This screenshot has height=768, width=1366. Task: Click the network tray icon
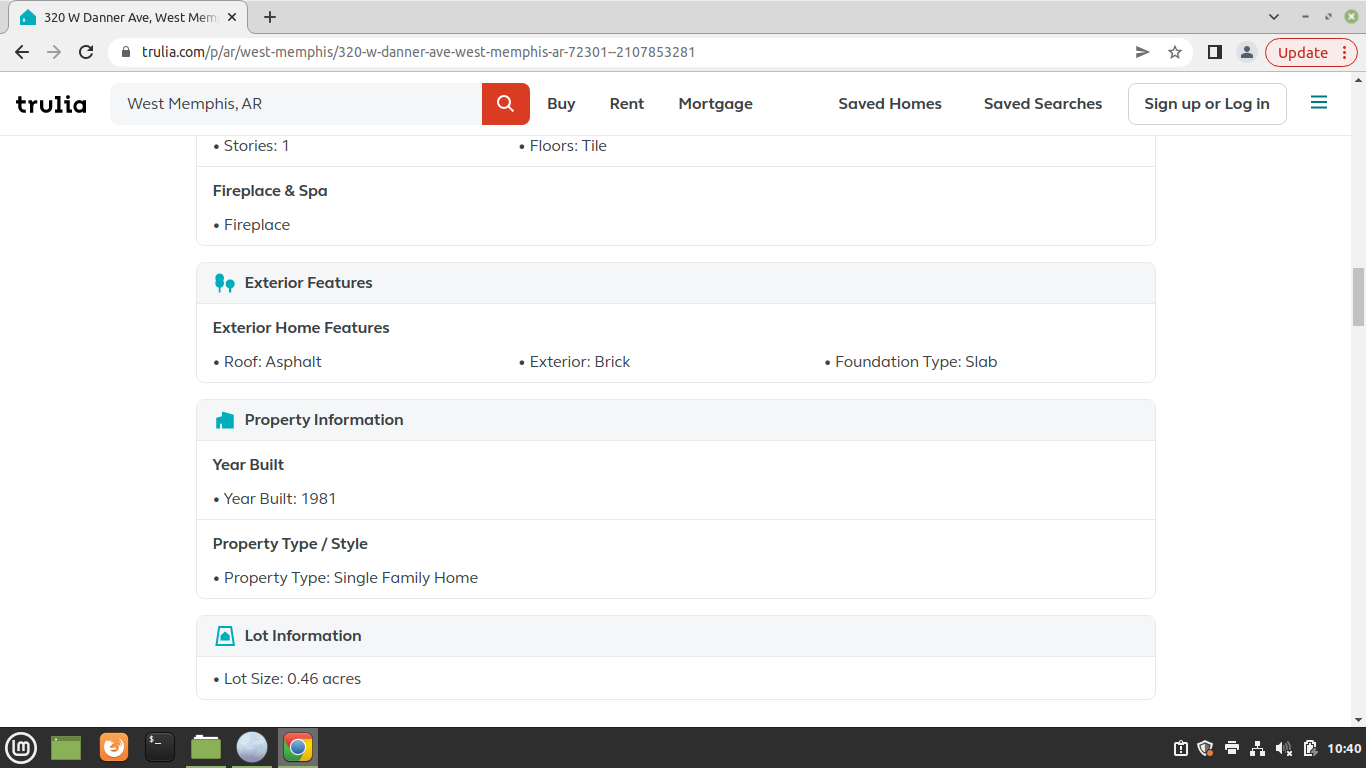coord(1258,748)
